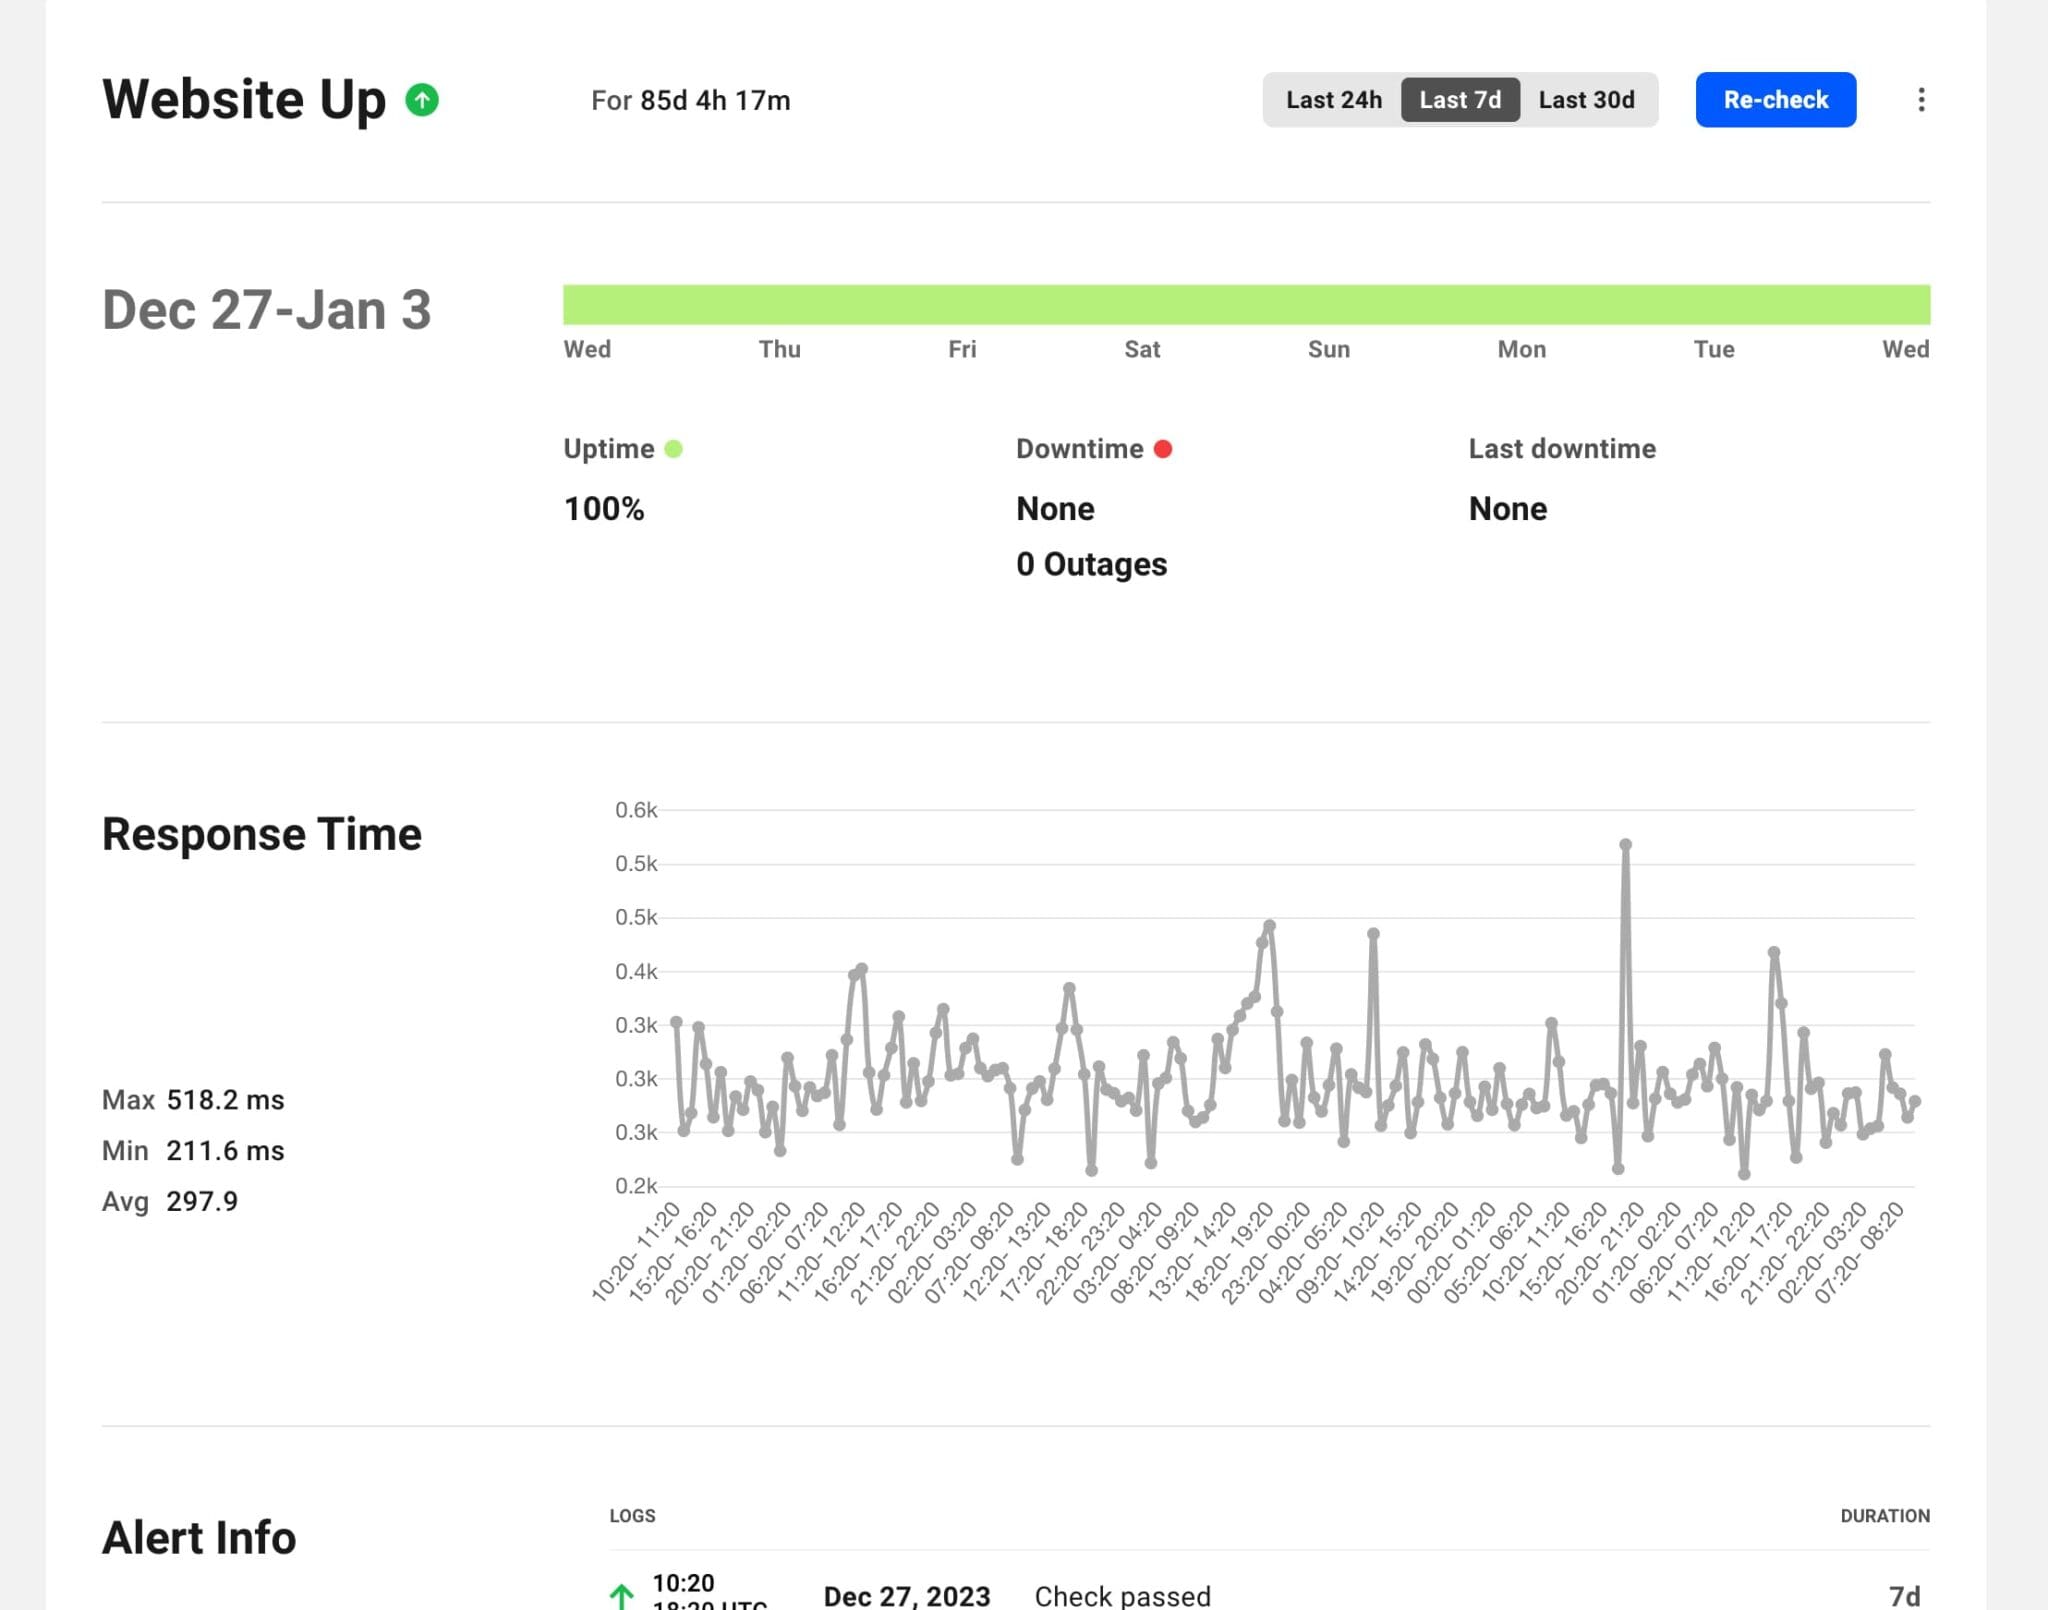Open the three-dot overflow menu
The image size is (2048, 1610).
coord(1921,99)
